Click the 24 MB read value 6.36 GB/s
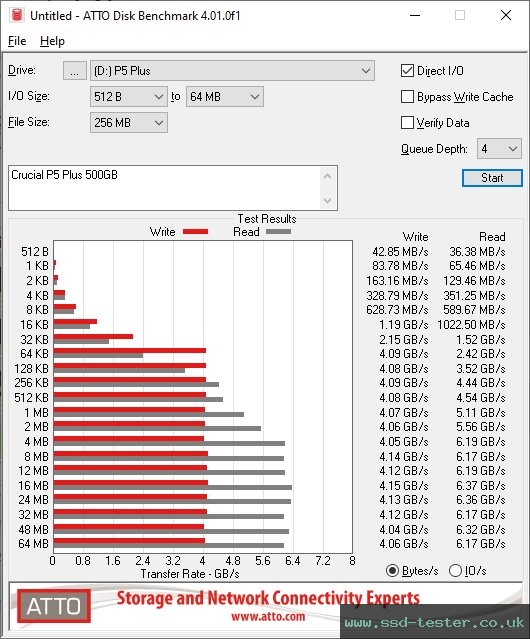 pos(481,500)
